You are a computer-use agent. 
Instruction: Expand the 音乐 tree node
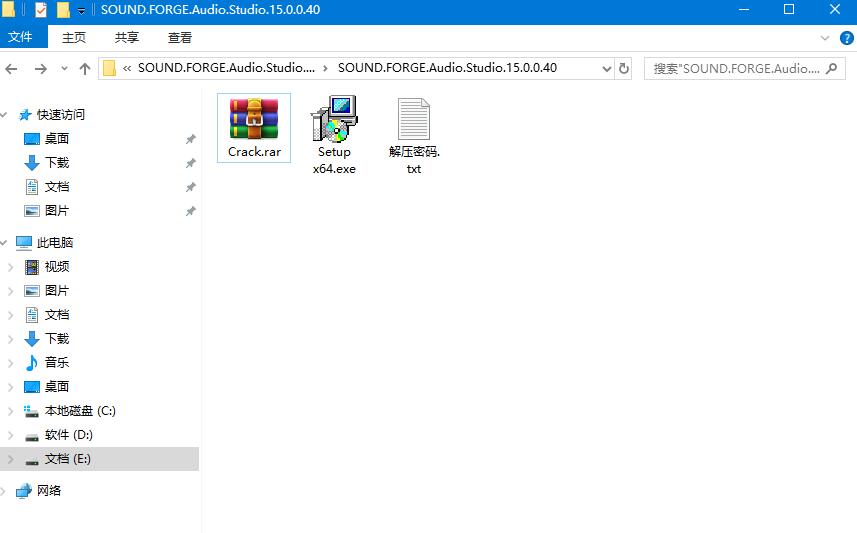click(10, 362)
